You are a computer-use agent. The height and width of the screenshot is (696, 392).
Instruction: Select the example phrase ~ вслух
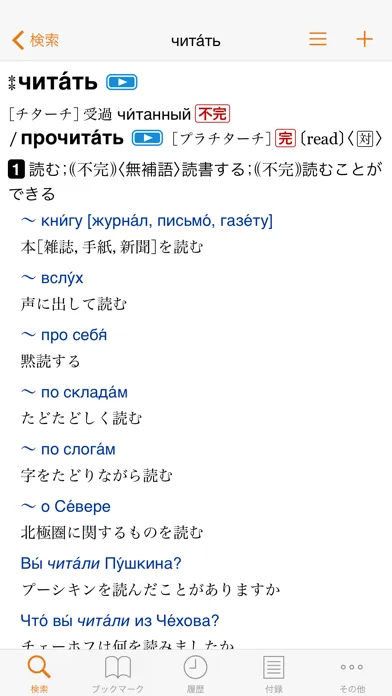52,278
